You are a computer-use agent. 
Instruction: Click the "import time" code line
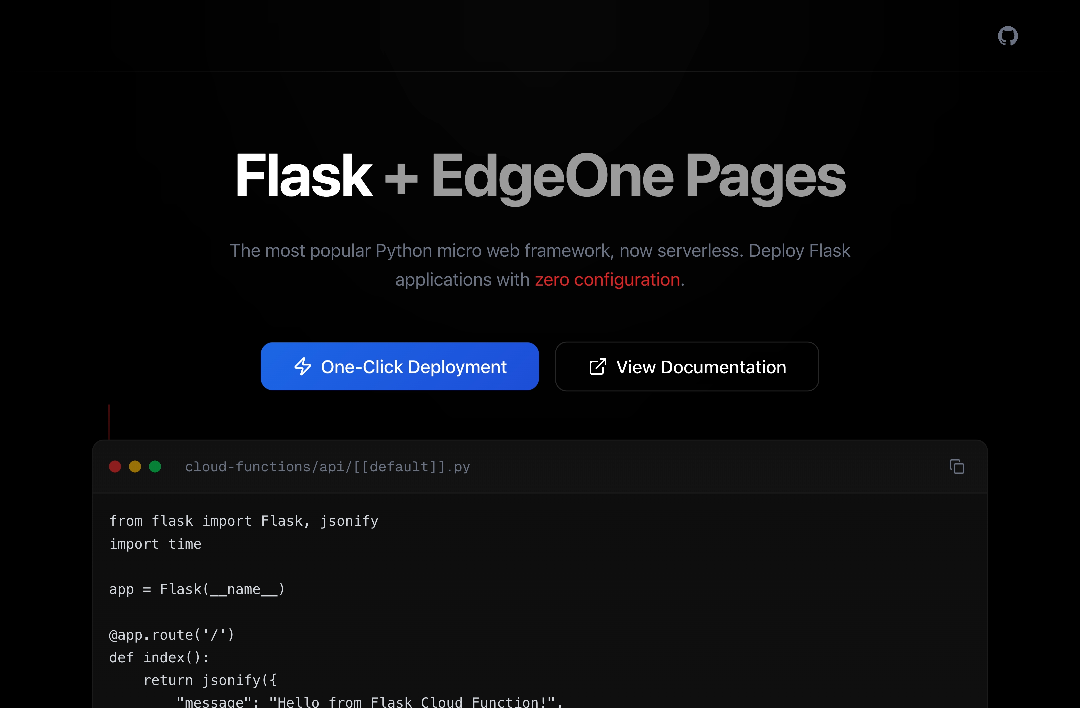tap(155, 544)
